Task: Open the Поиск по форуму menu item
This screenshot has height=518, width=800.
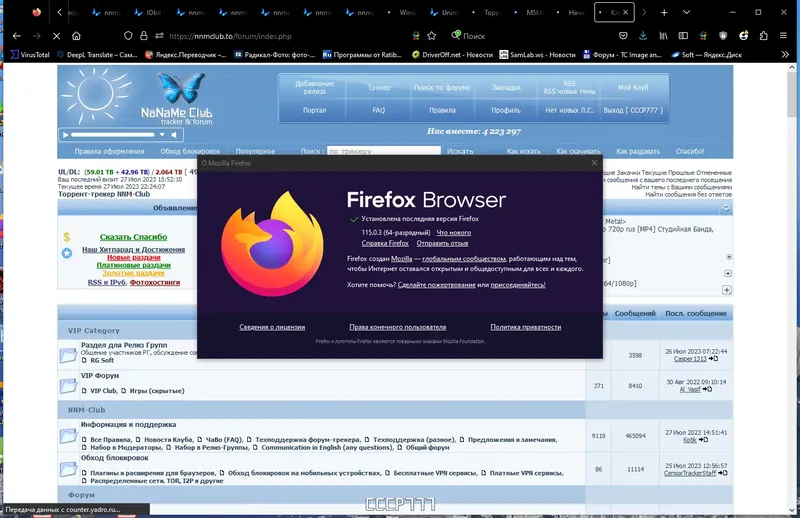Action: [442, 87]
